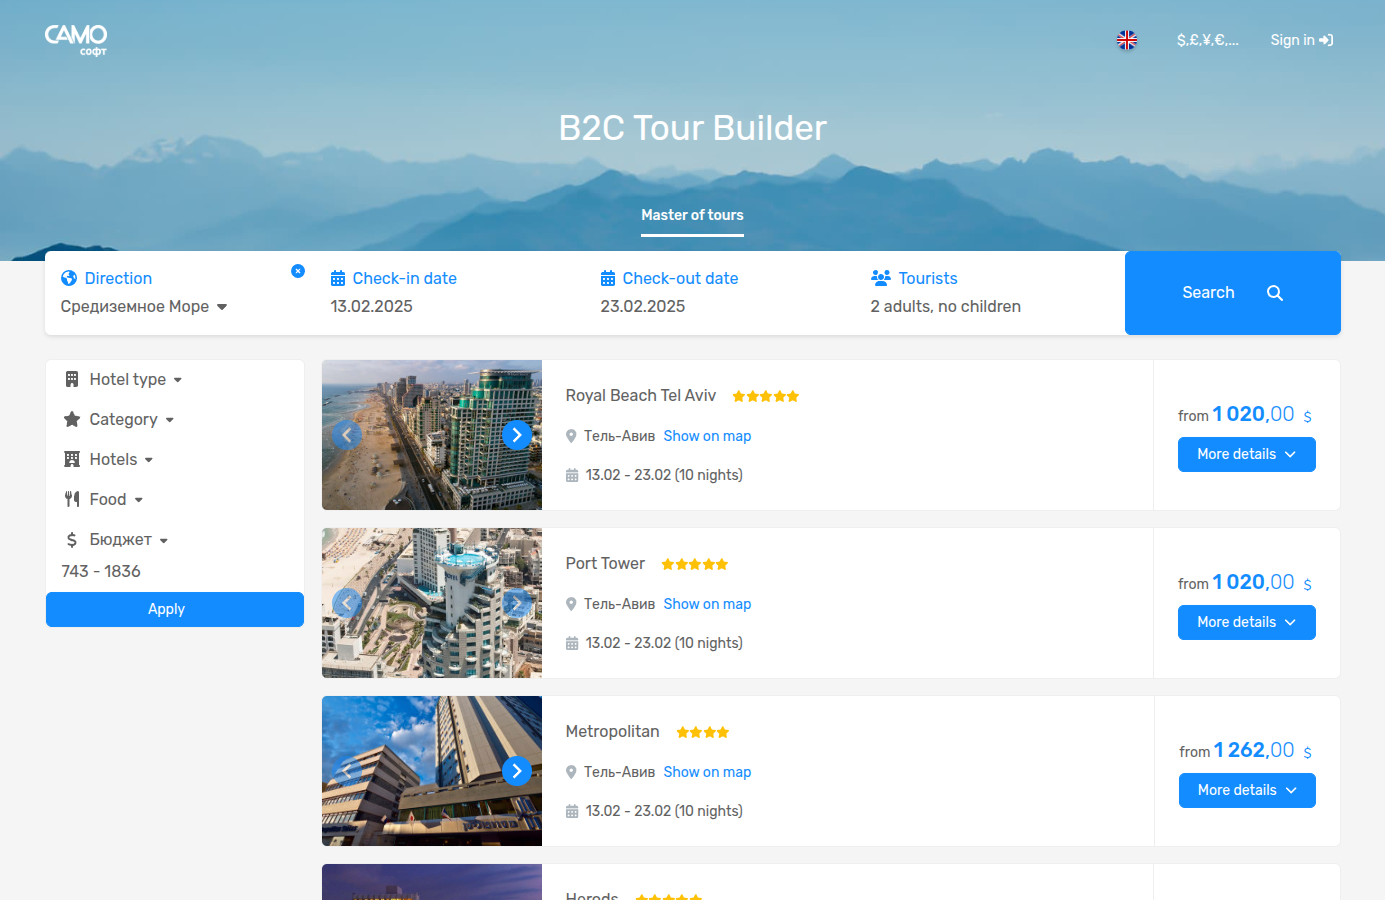Click Port Tower location pin icon
This screenshot has height=900, width=1385.
click(x=571, y=604)
